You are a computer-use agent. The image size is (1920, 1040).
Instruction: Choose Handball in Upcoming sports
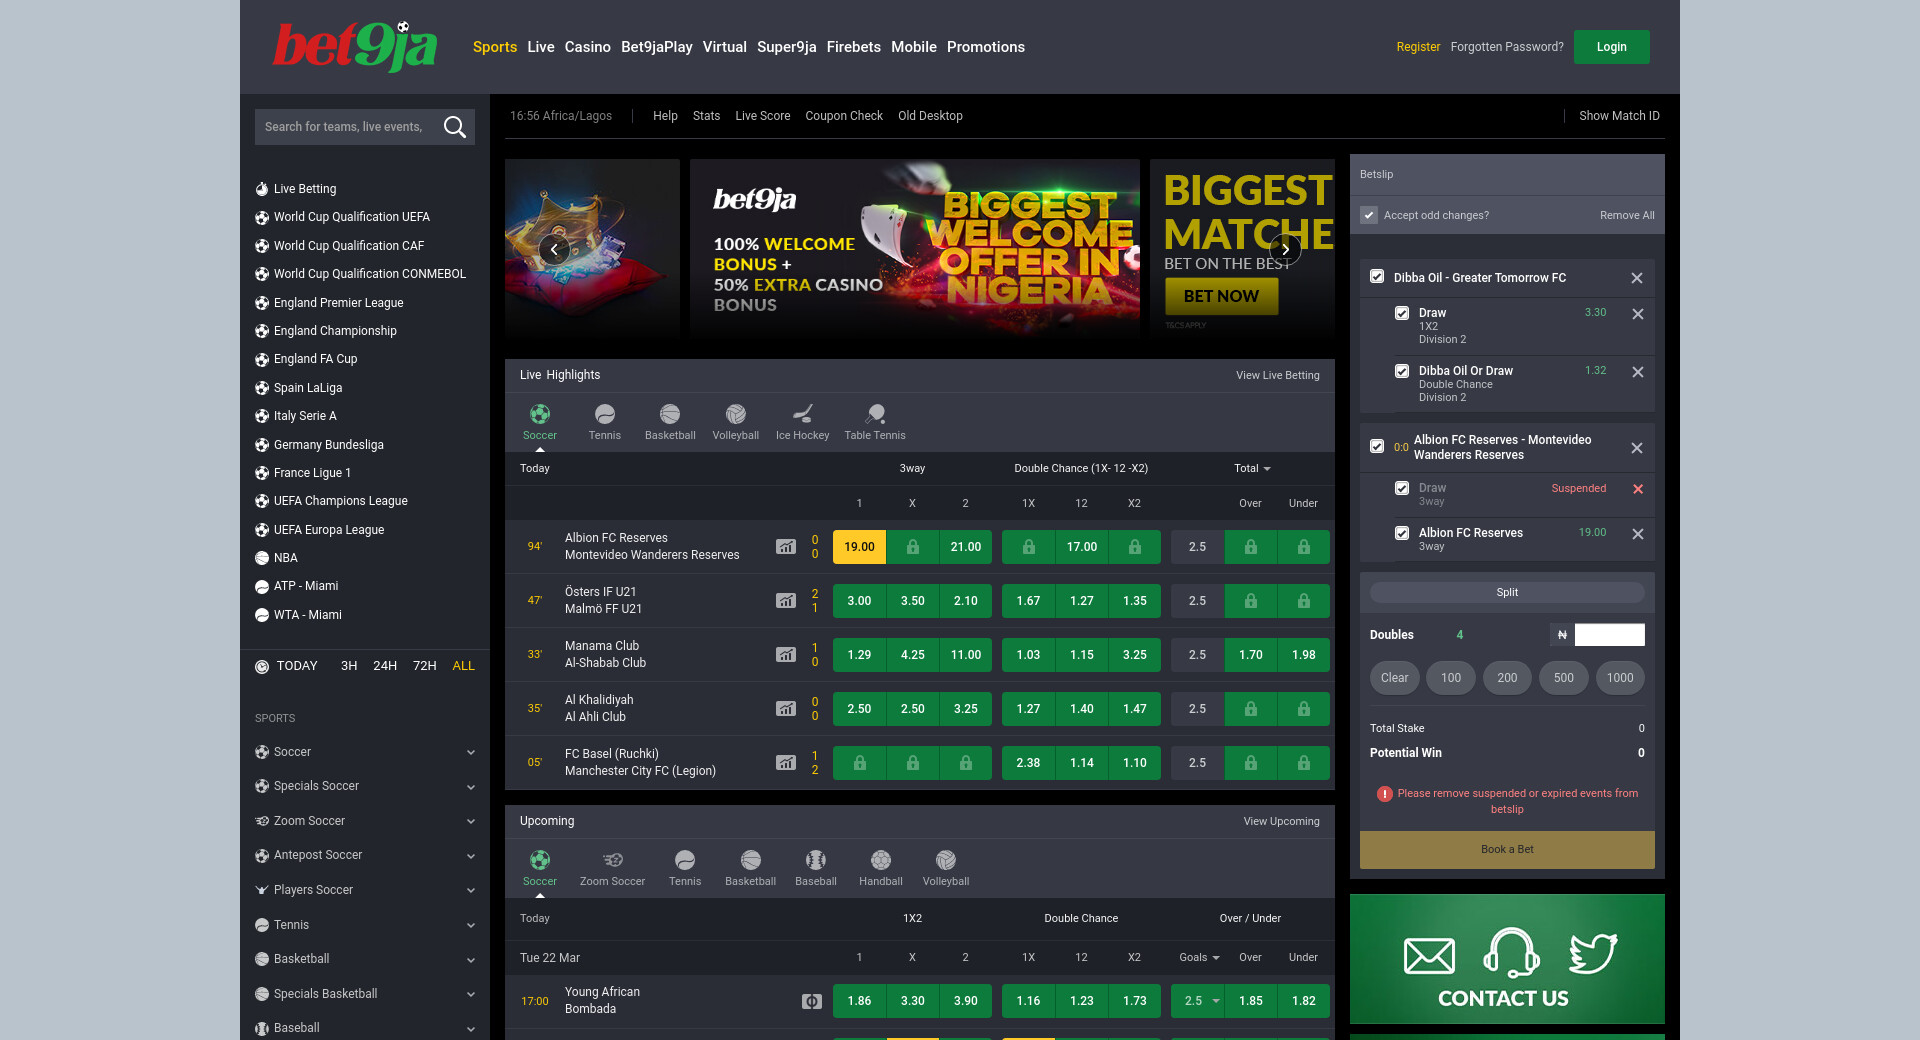(880, 867)
